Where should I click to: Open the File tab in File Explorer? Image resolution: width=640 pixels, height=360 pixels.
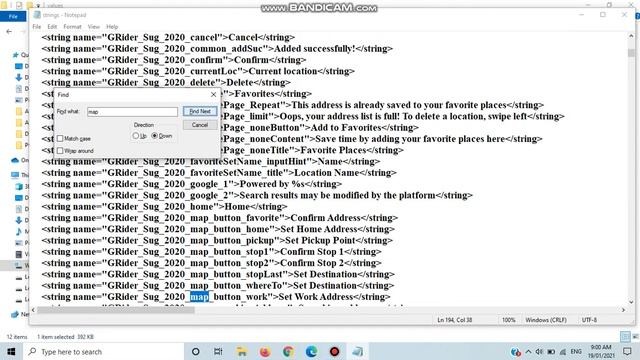[13, 16]
